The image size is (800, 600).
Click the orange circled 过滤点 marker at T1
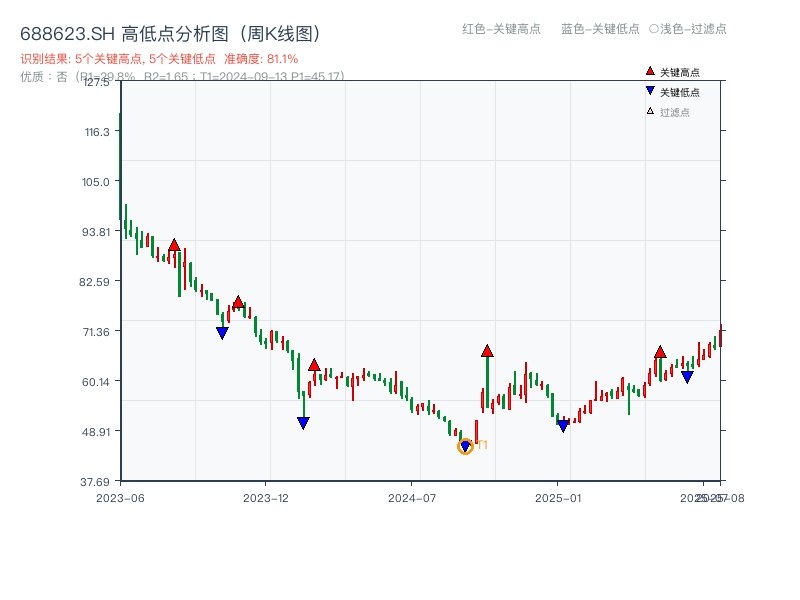pyautogui.click(x=464, y=447)
